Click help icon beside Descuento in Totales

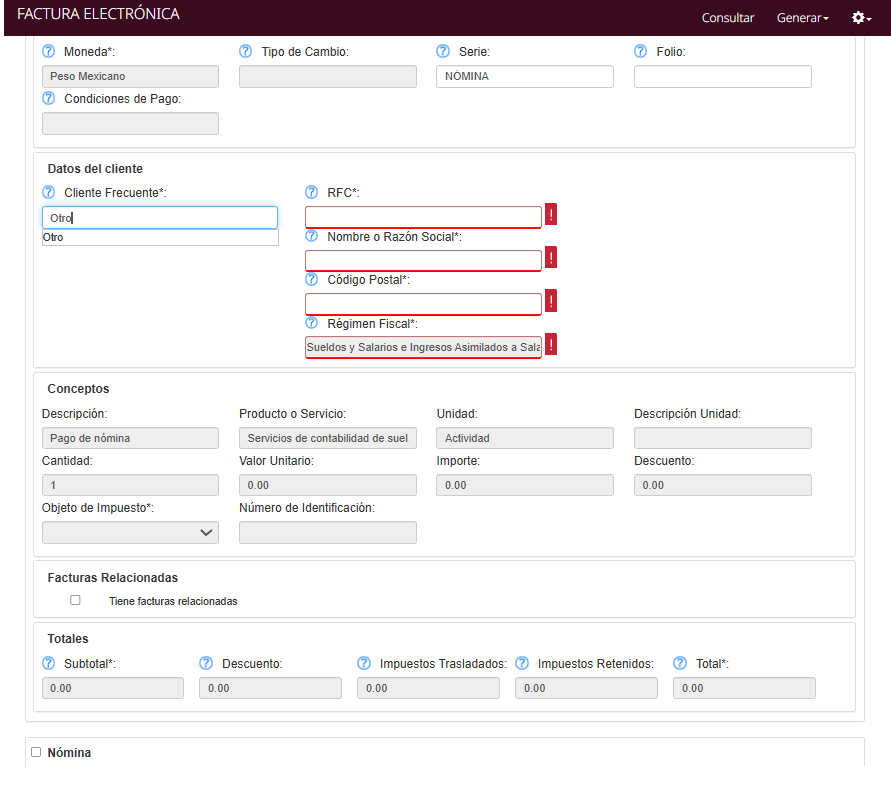click(206, 664)
